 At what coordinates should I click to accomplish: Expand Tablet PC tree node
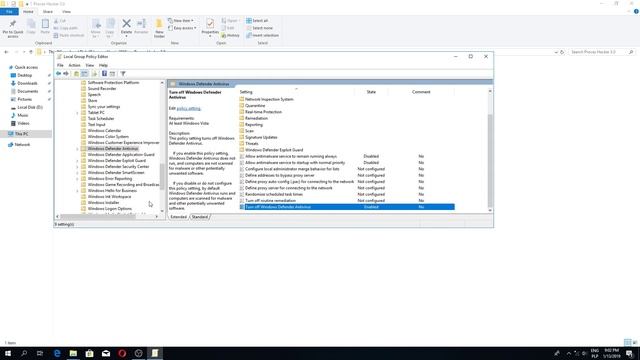(x=77, y=113)
